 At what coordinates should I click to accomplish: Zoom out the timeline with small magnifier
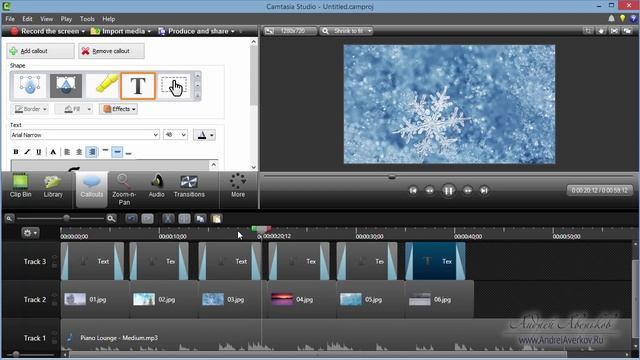(9, 219)
